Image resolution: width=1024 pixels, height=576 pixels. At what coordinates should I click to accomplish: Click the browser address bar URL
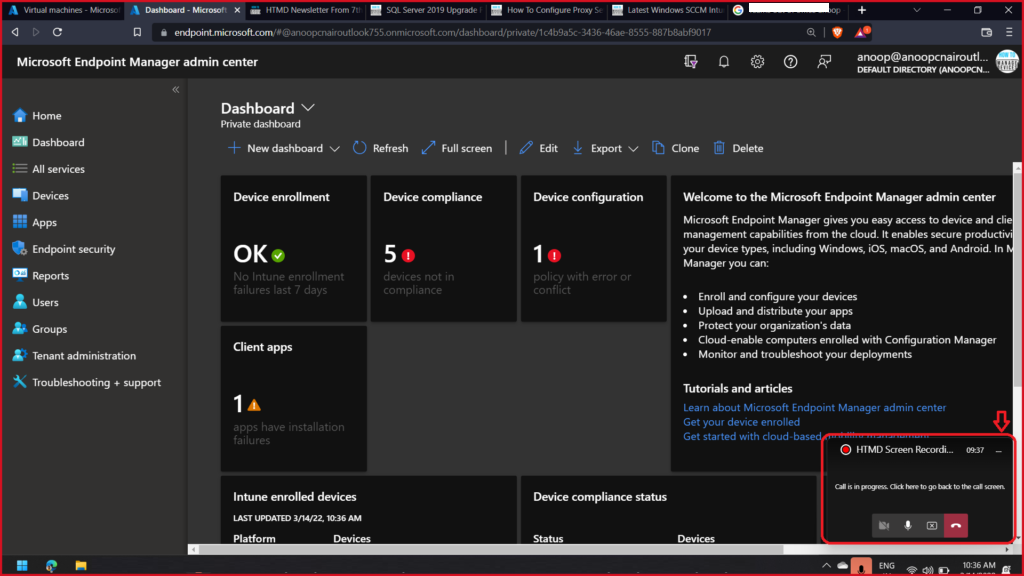442,32
